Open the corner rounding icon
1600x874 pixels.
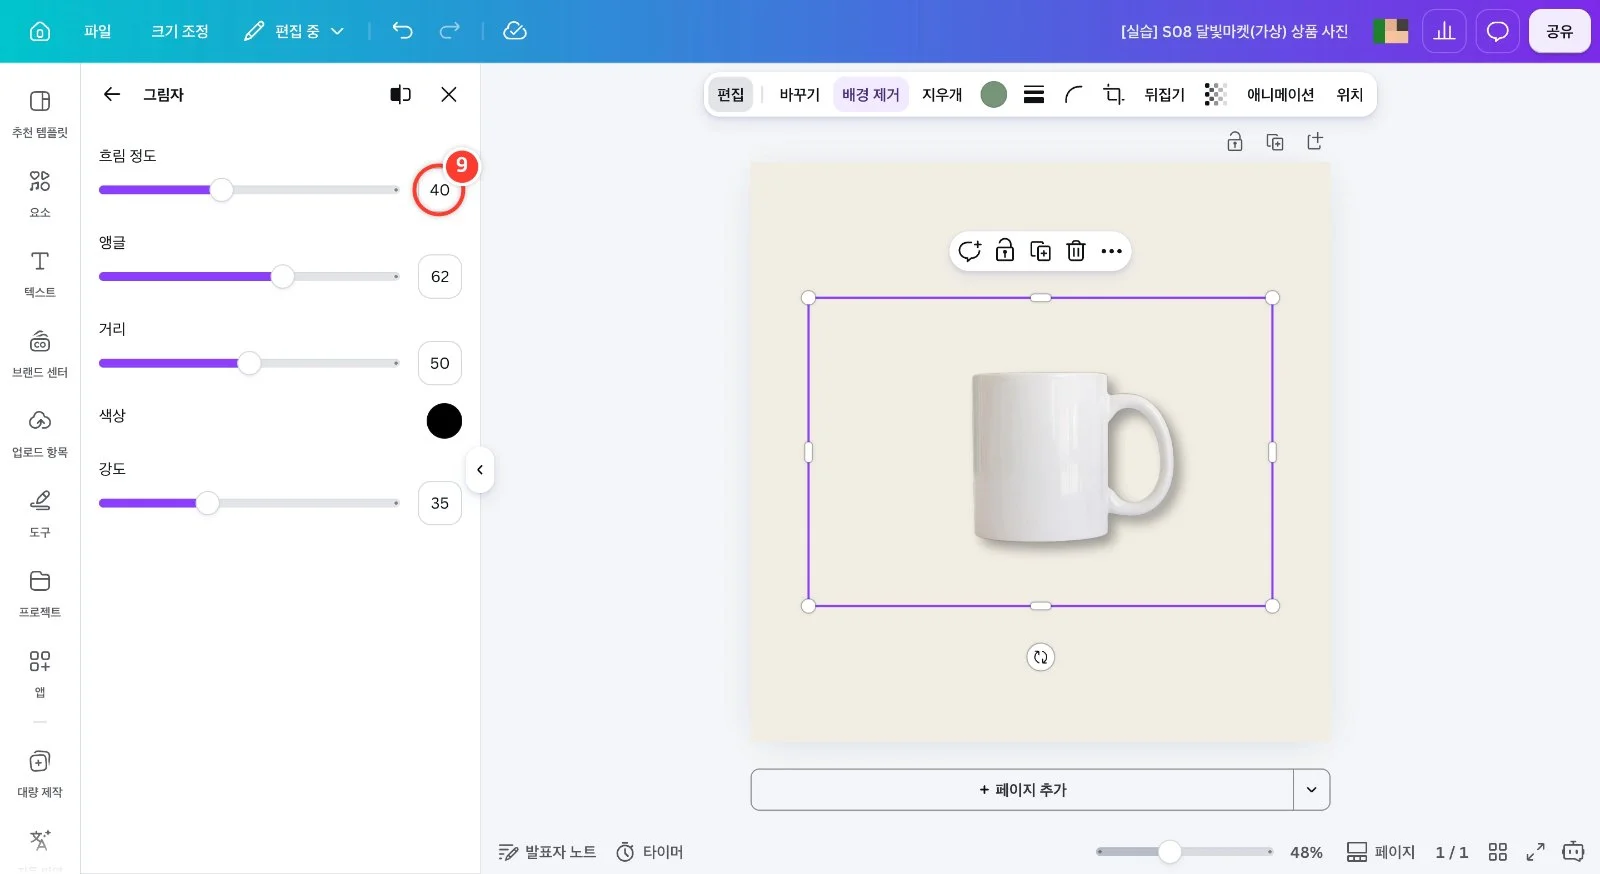click(1074, 94)
